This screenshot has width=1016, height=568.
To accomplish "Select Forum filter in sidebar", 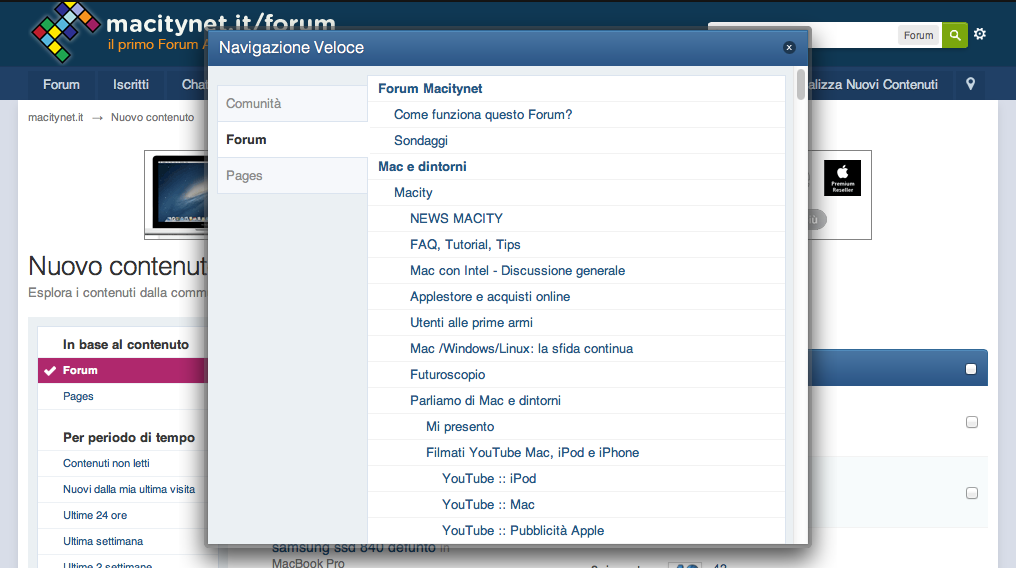I will click(122, 370).
